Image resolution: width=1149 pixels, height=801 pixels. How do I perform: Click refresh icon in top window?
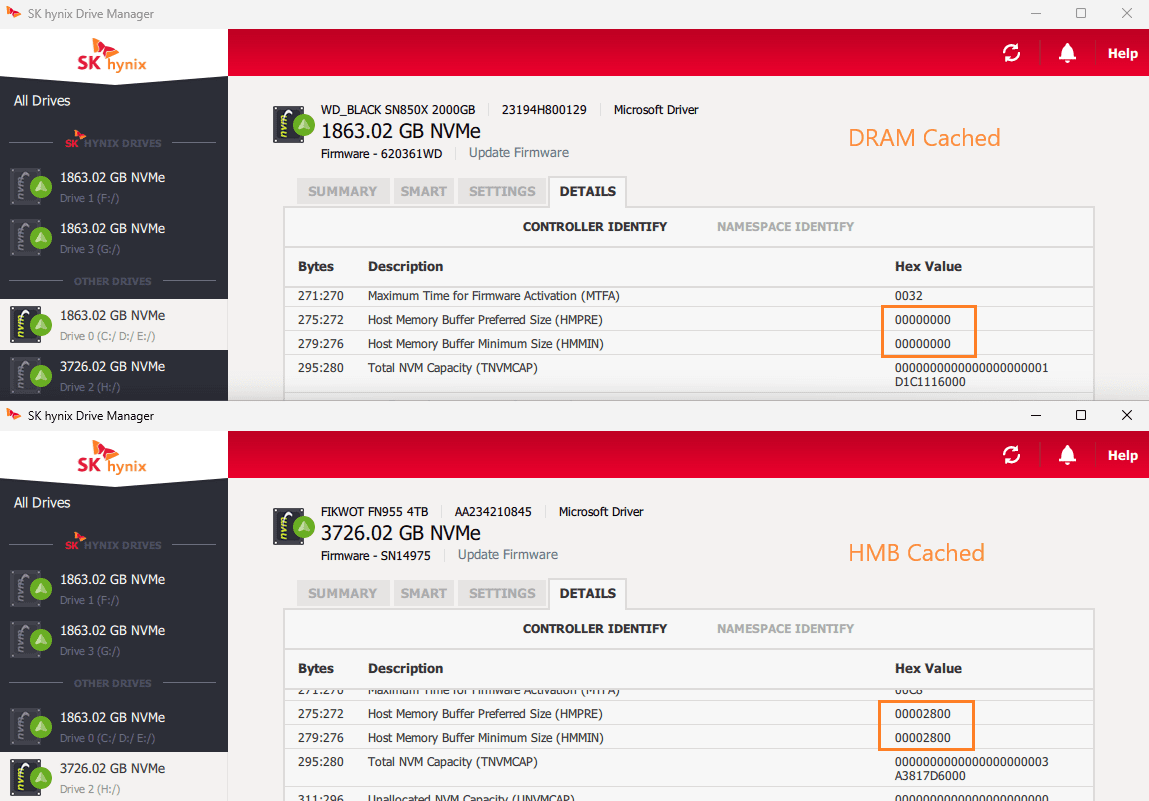click(x=1011, y=53)
